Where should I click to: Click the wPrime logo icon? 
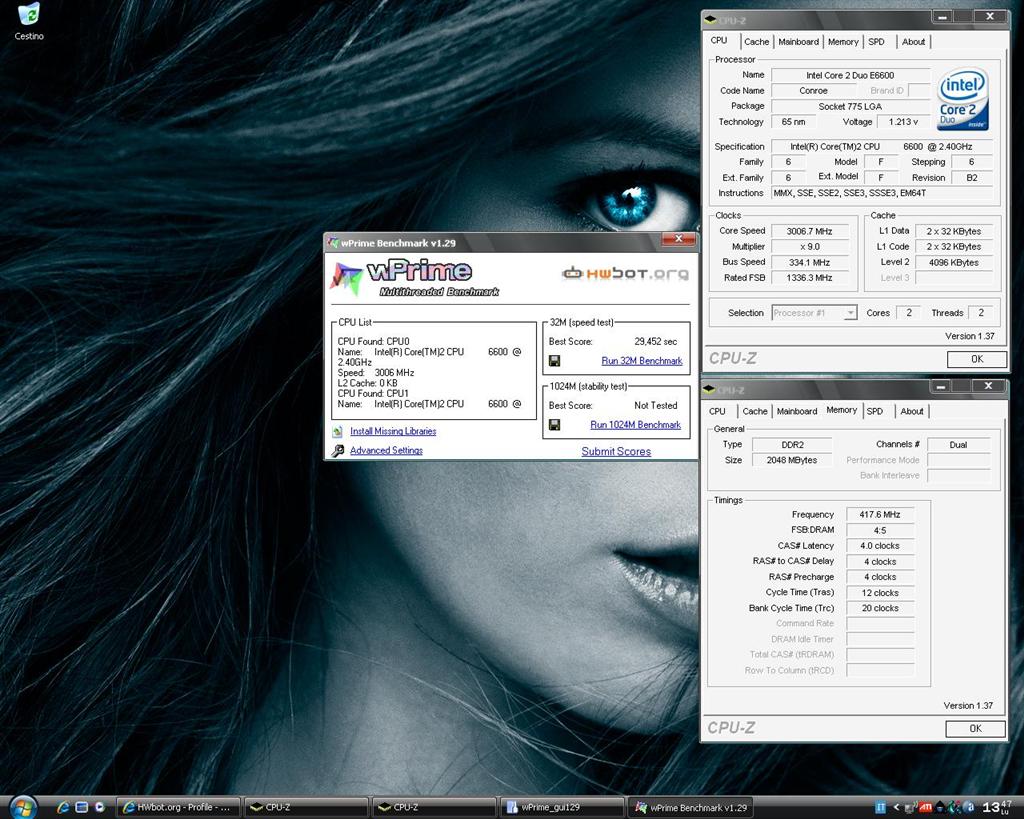(346, 279)
